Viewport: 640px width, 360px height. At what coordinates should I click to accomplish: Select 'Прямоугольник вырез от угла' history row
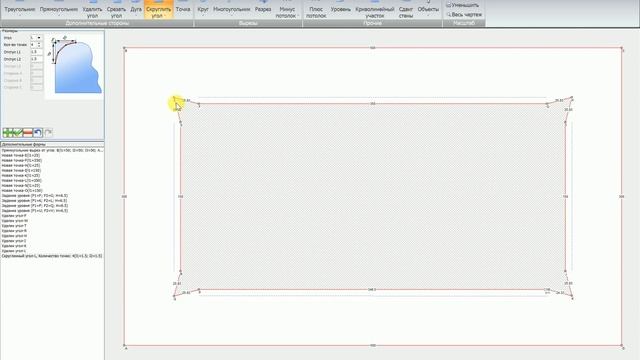click(52, 150)
